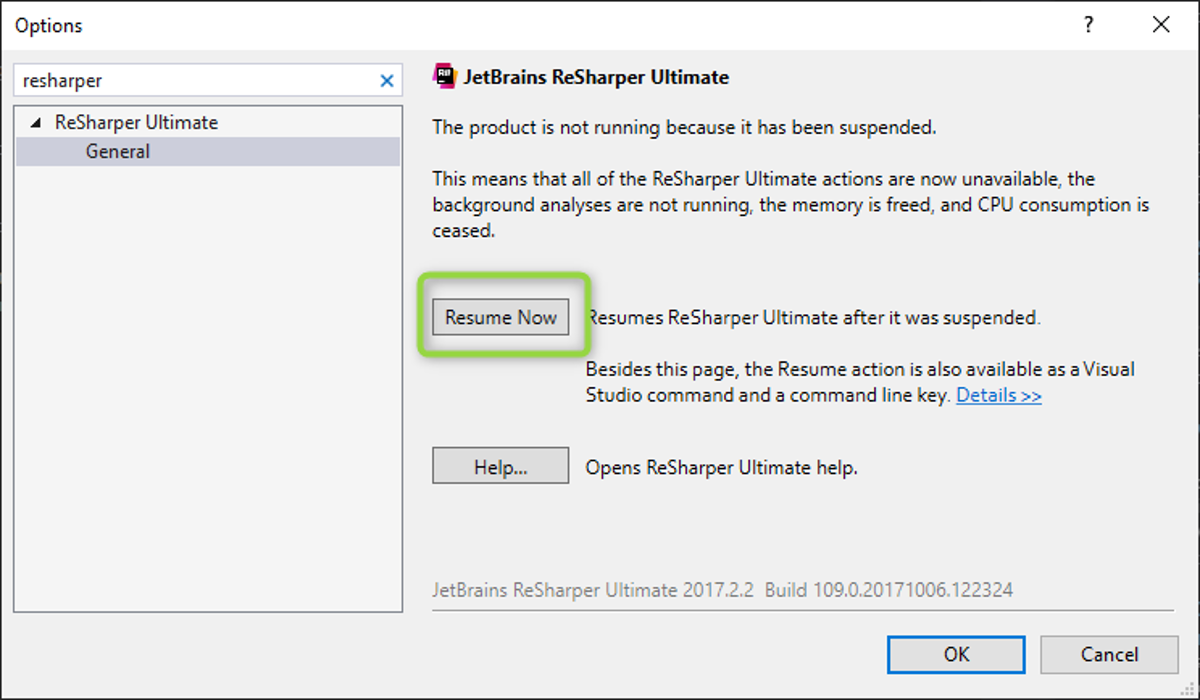Viewport: 1200px width, 700px height.
Task: Click the JetBrains ReSharper logo icon
Action: (444, 77)
